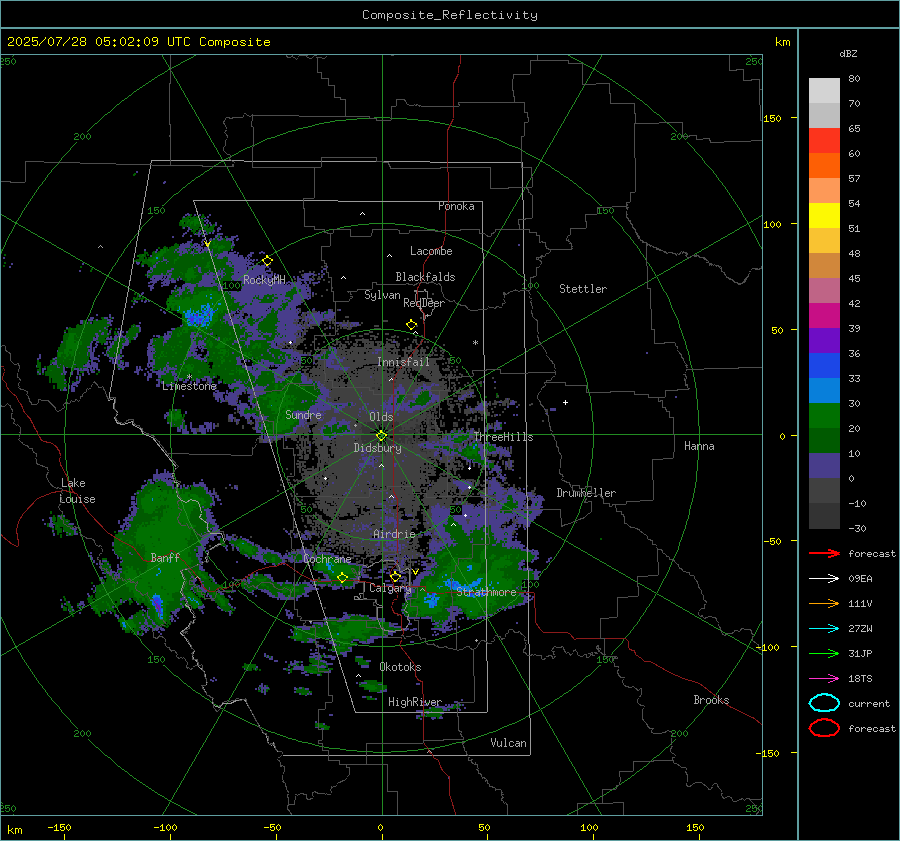Click the dBZ legend heading
The width and height of the screenshot is (900, 841).
point(848,53)
